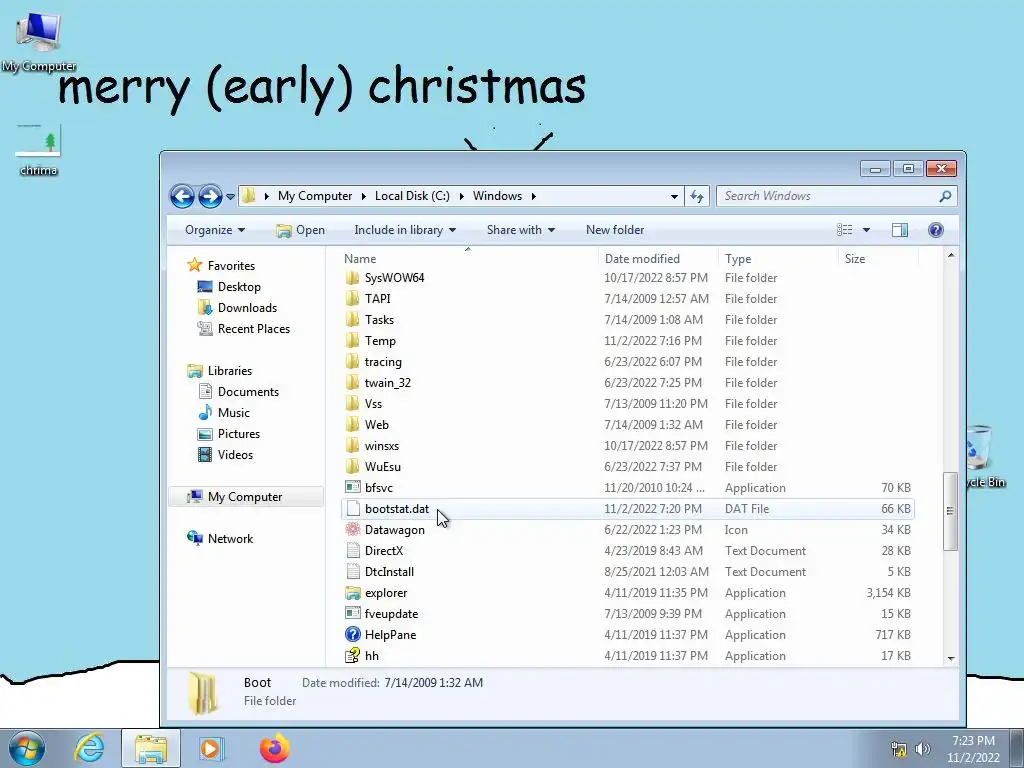Sort by Date modified column header
Image resolution: width=1024 pixels, height=768 pixels.
(x=642, y=259)
